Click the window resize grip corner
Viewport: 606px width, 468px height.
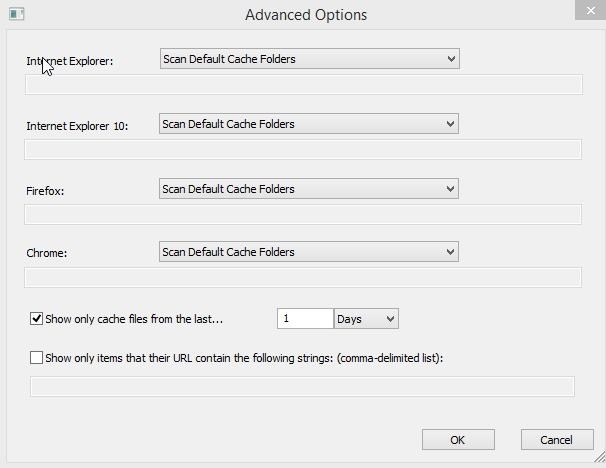pyautogui.click(x=599, y=460)
